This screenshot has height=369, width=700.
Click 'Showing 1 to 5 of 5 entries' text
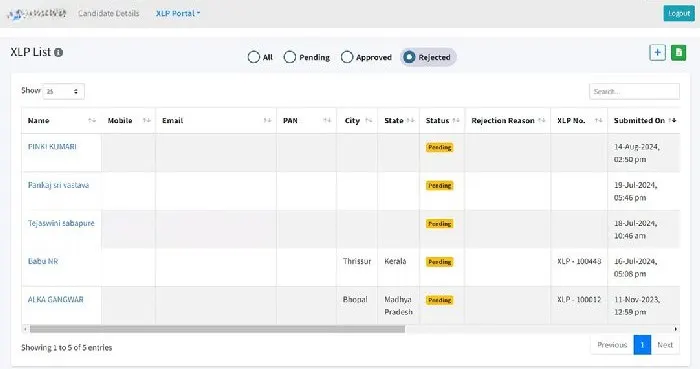(x=67, y=348)
